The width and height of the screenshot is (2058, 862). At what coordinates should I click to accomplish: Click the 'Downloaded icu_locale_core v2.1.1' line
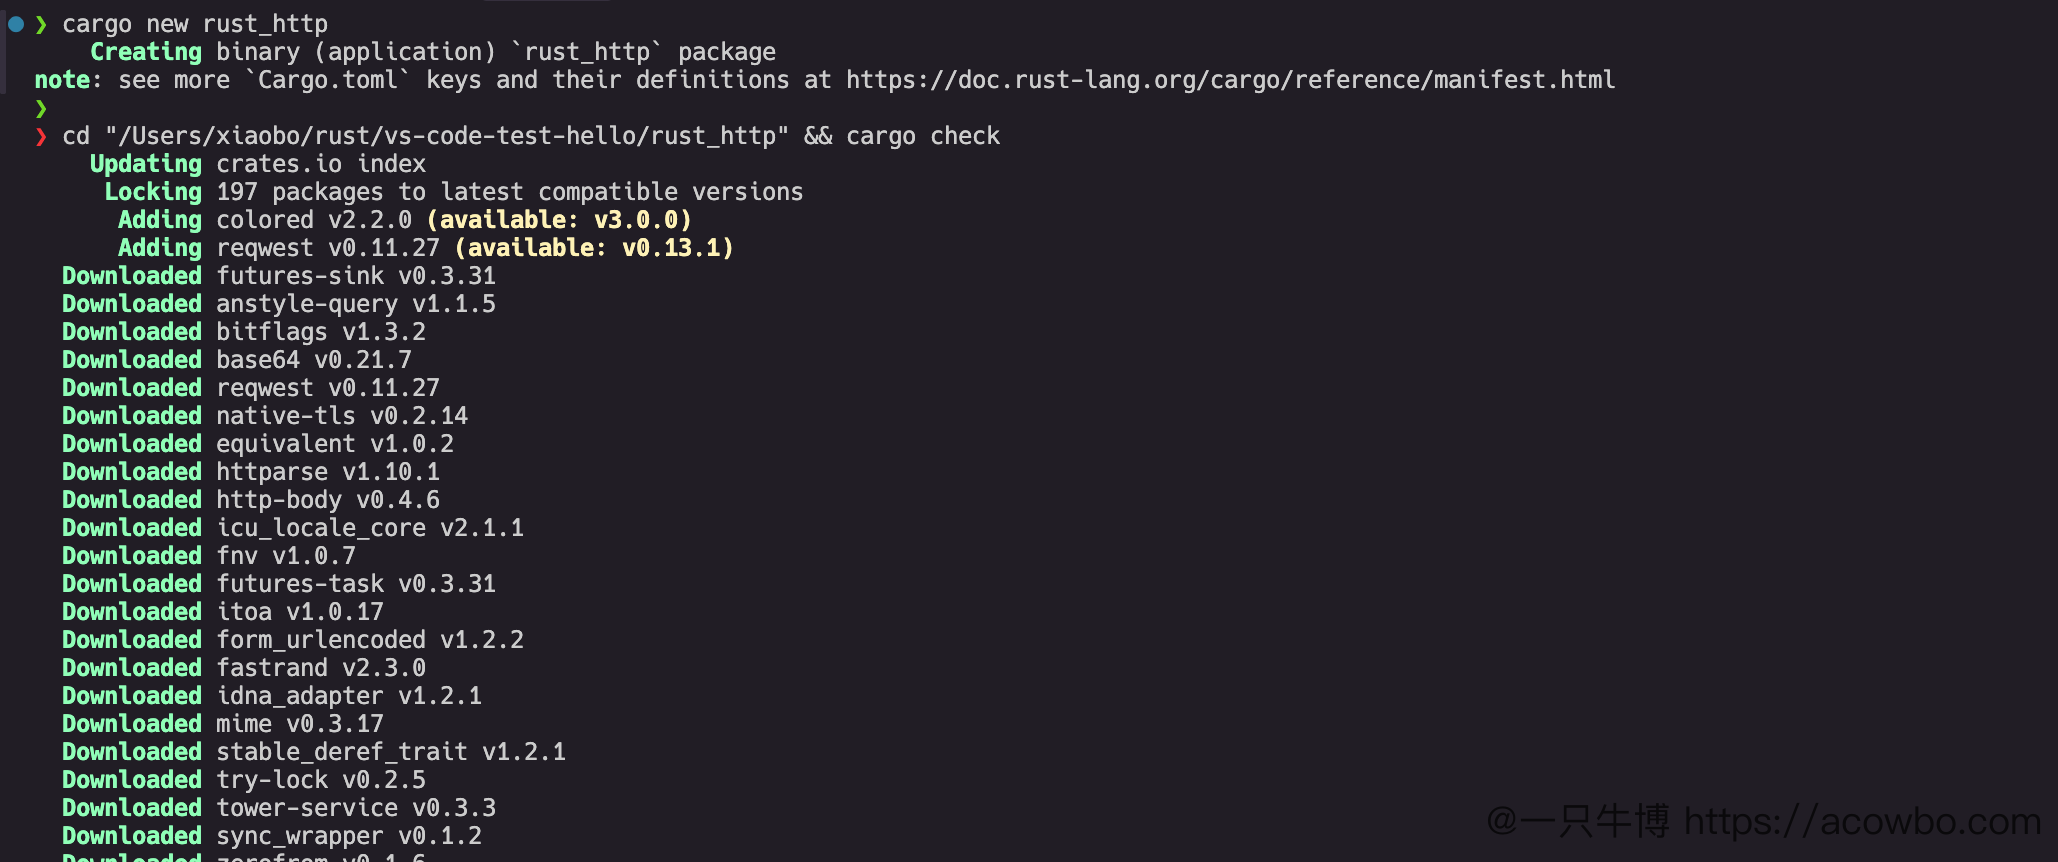click(x=293, y=528)
